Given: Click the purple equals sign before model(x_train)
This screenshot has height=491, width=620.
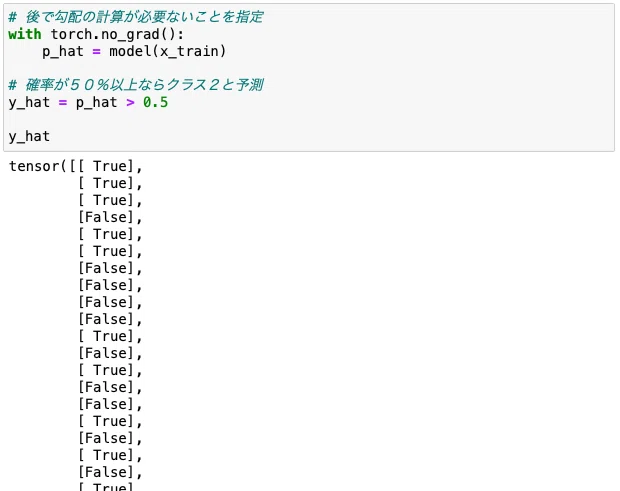Looking at the screenshot, I should (96, 52).
